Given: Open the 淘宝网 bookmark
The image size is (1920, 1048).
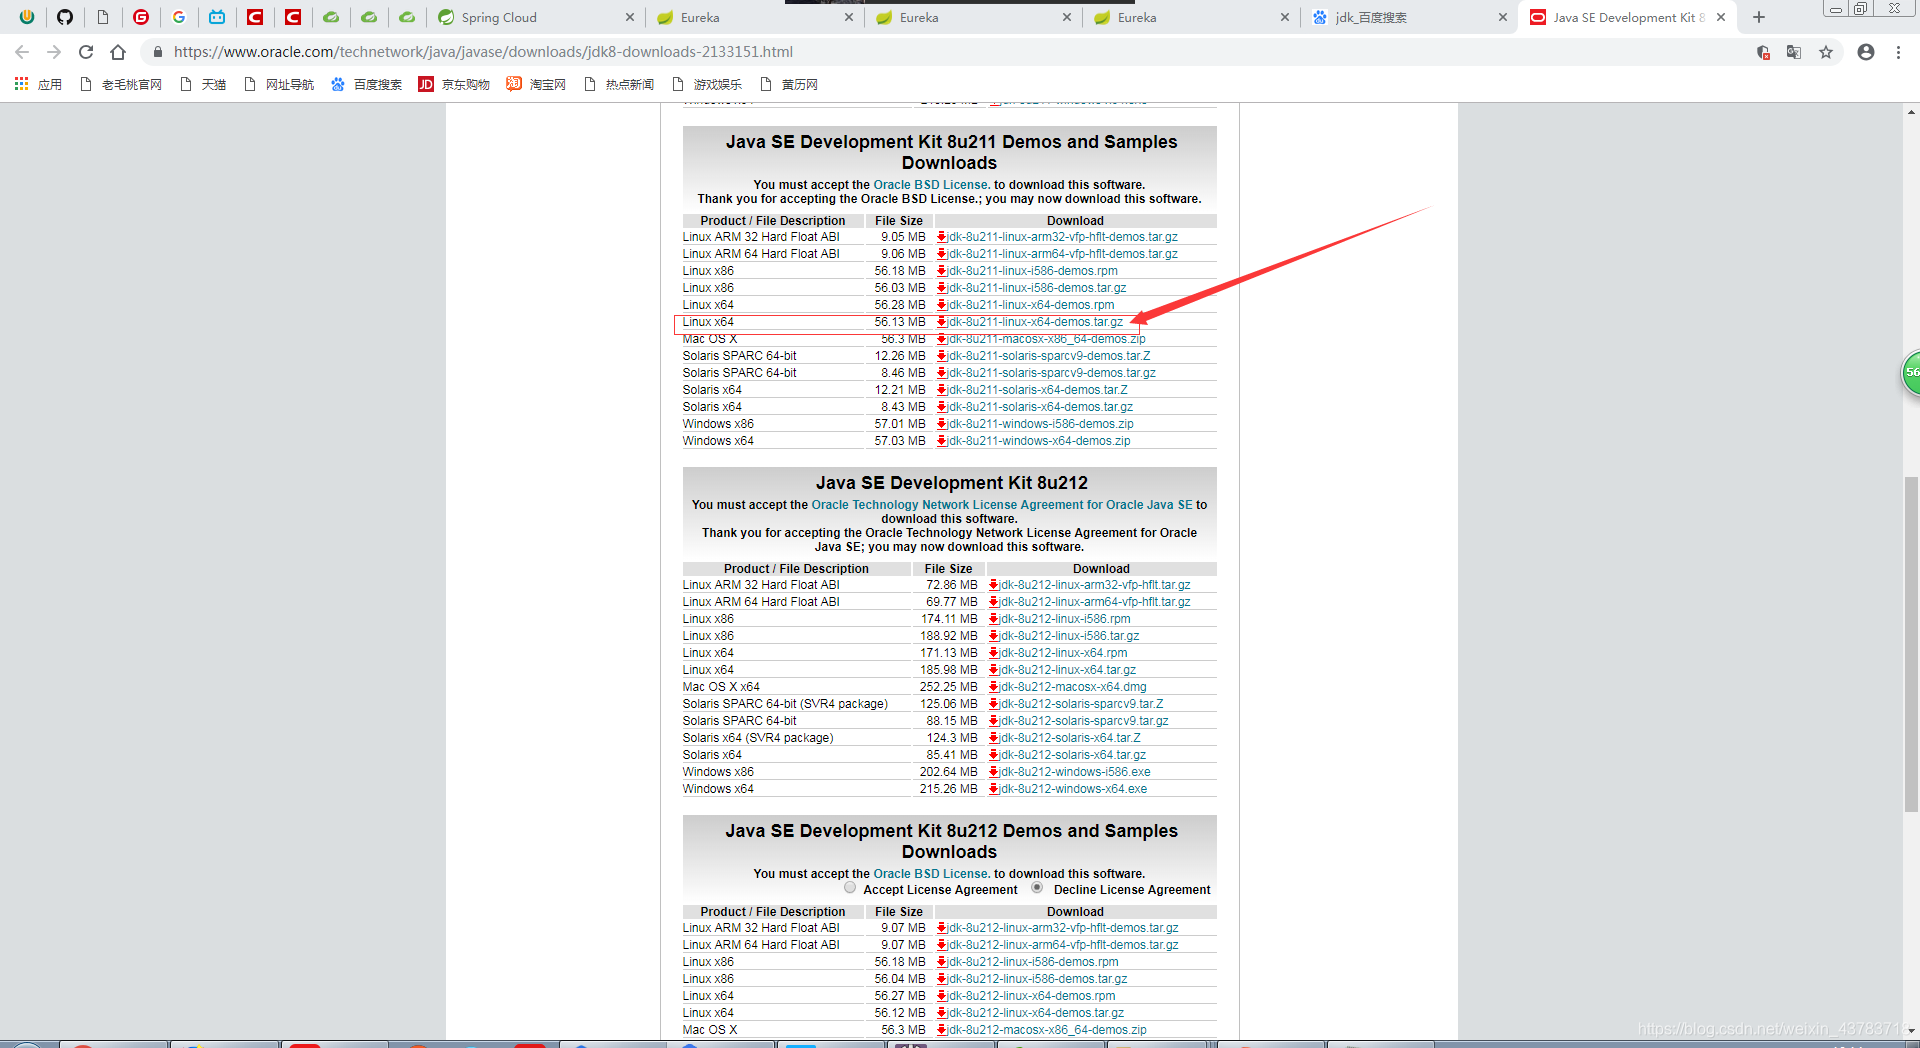Looking at the screenshot, I should [x=536, y=85].
